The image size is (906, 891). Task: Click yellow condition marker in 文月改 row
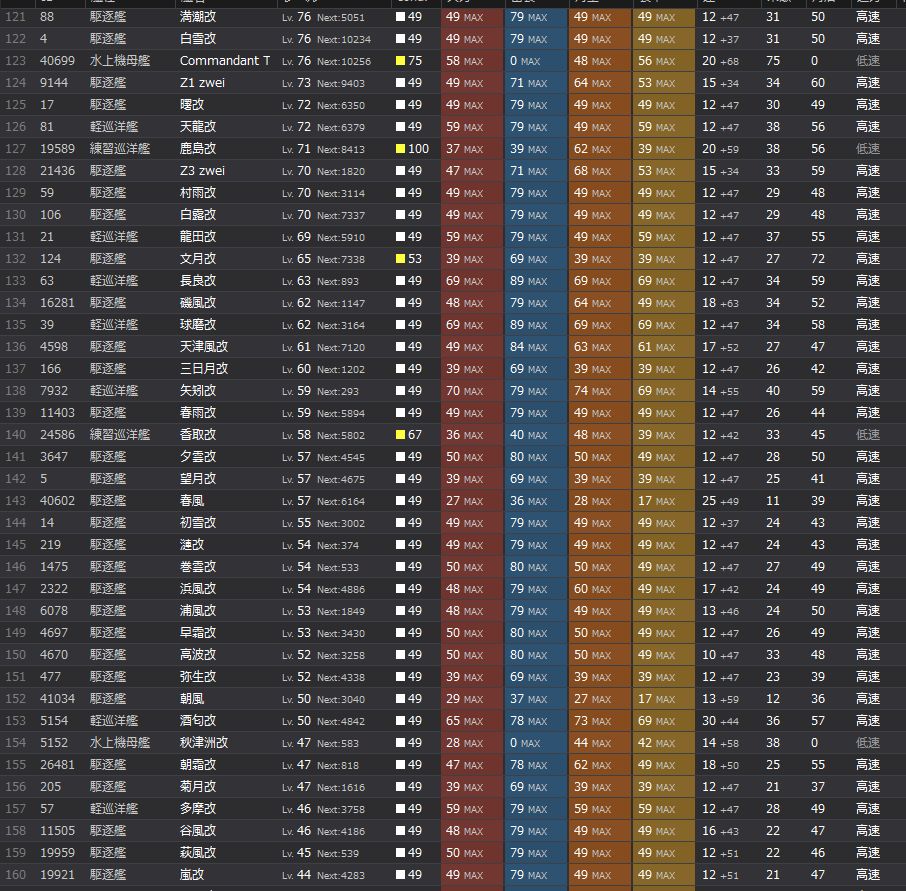pyautogui.click(x=400, y=259)
